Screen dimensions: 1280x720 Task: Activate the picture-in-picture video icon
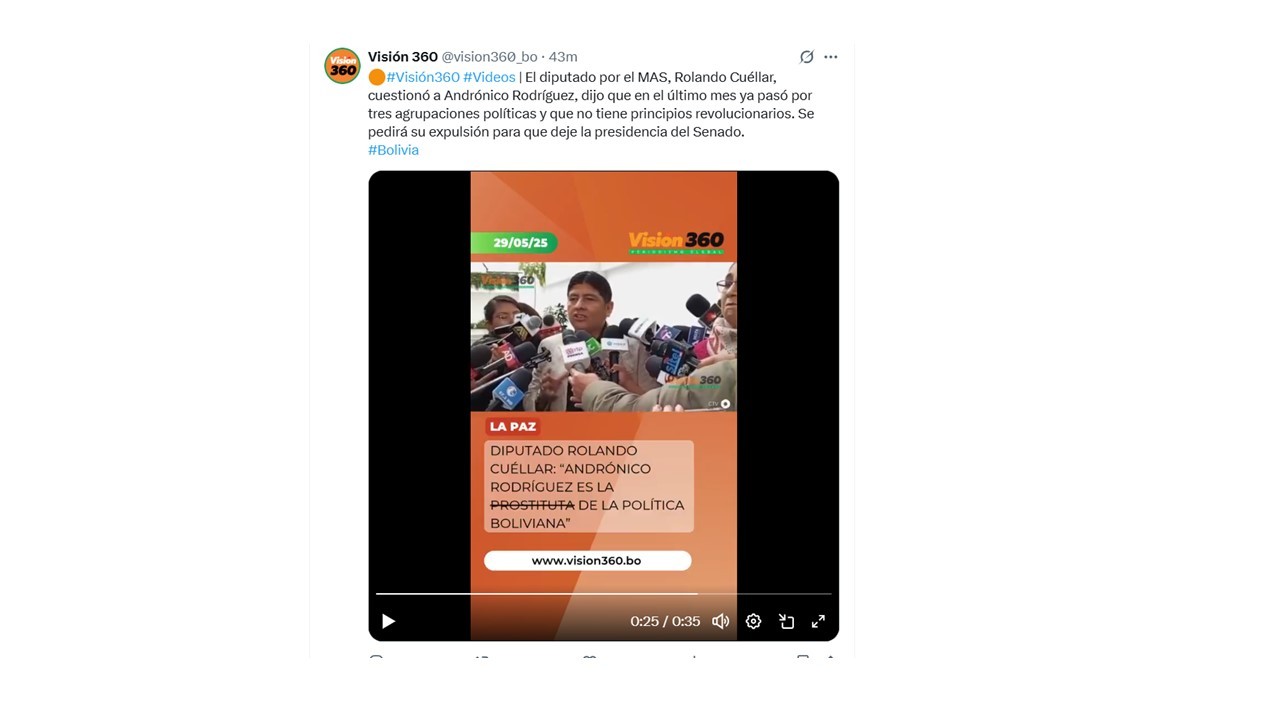coord(787,621)
